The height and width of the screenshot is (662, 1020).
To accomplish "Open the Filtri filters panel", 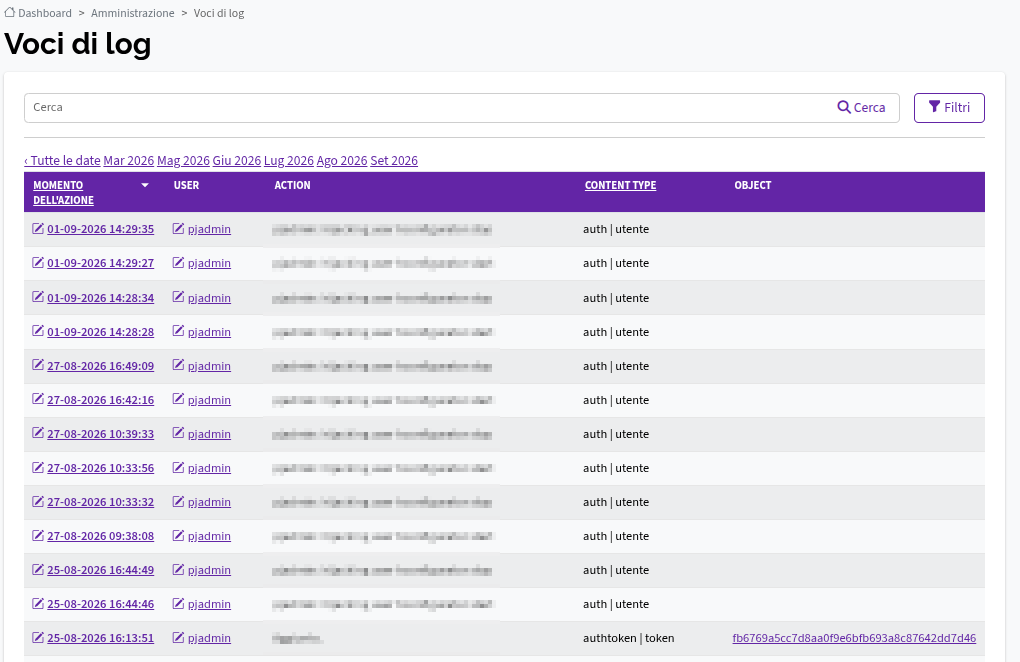I will pyautogui.click(x=949, y=108).
